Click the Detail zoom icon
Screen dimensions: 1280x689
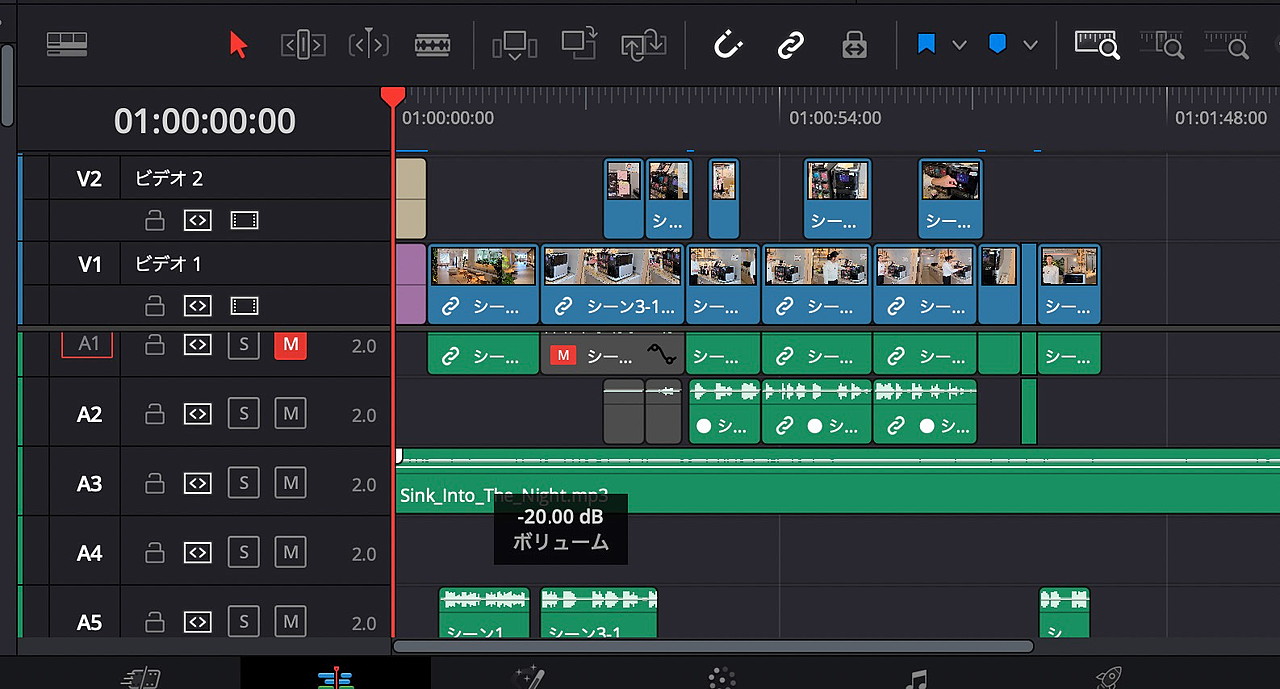(x=1162, y=45)
